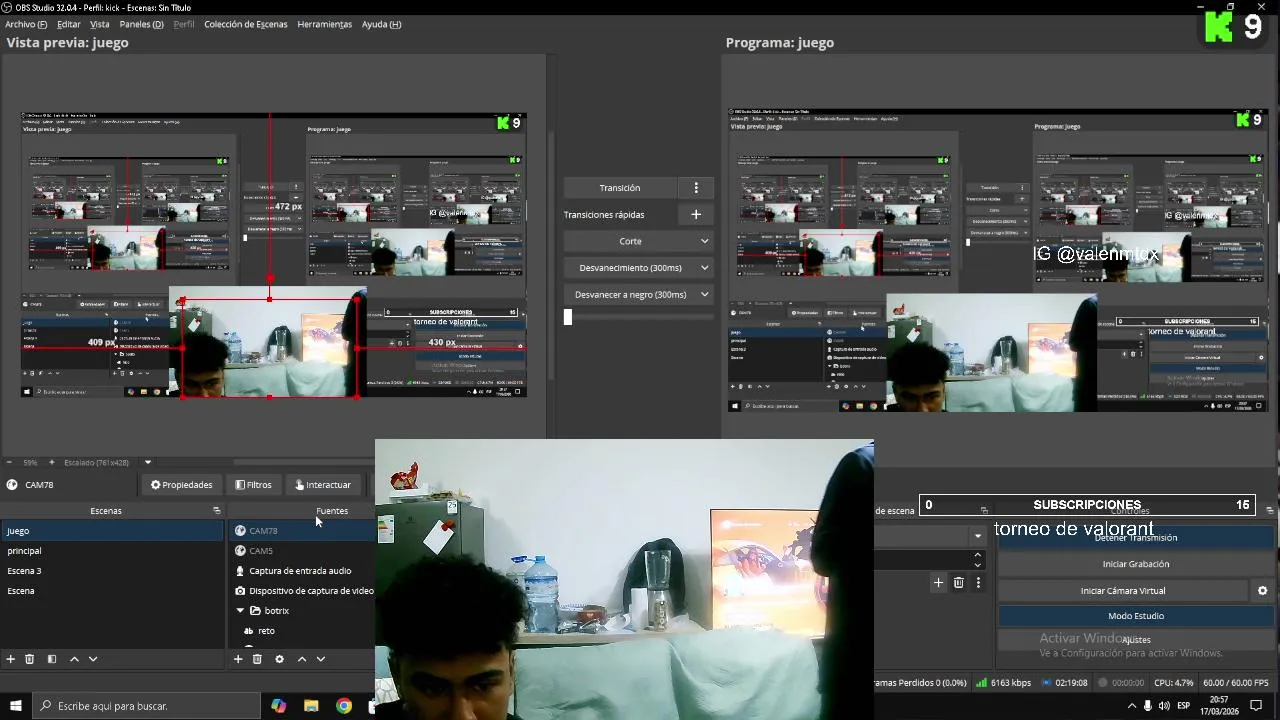
Task: Click Iniciar Cámara Virtual
Action: pos(1123,591)
